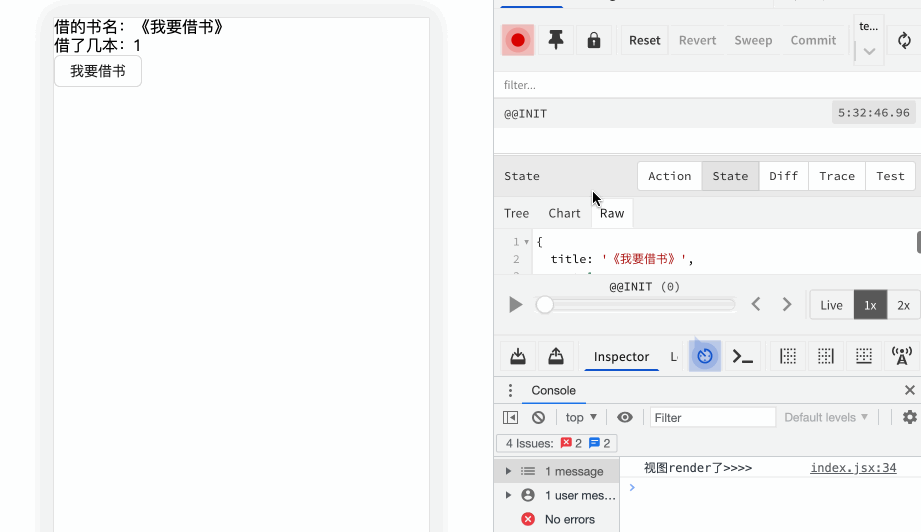Switch to the Diff tab

(x=784, y=176)
